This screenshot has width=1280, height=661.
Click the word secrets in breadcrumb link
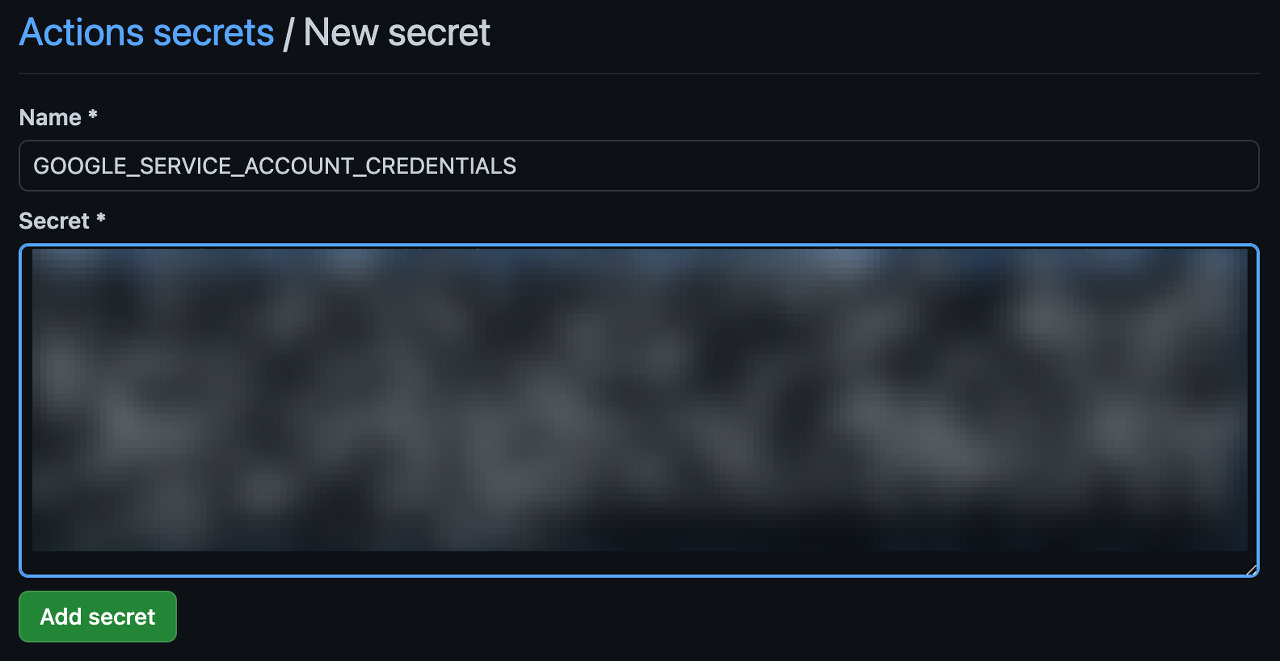[214, 33]
